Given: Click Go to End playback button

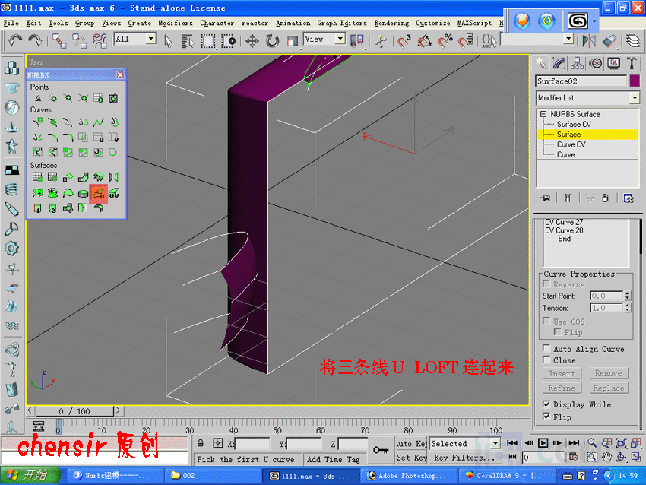Looking at the screenshot, I should pos(573,443).
